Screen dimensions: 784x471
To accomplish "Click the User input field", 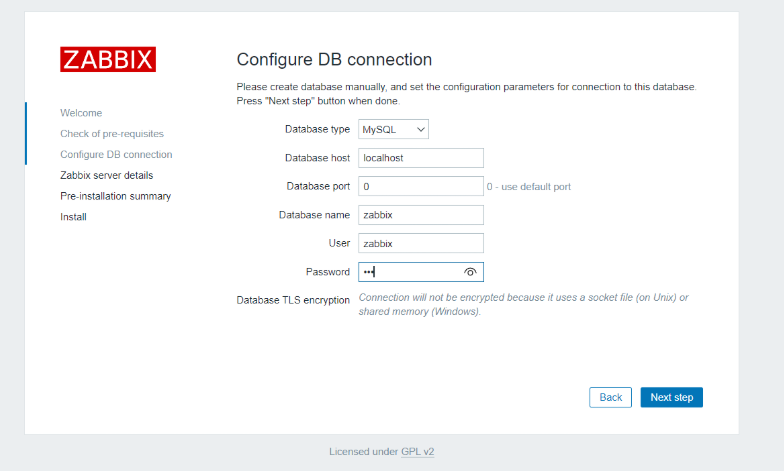I will tap(420, 243).
